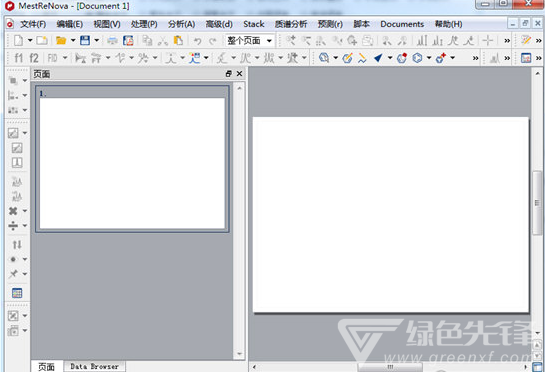The width and height of the screenshot is (545, 372).
Task: Select page 1 thumbnail in 页面 panel
Action: coord(132,159)
